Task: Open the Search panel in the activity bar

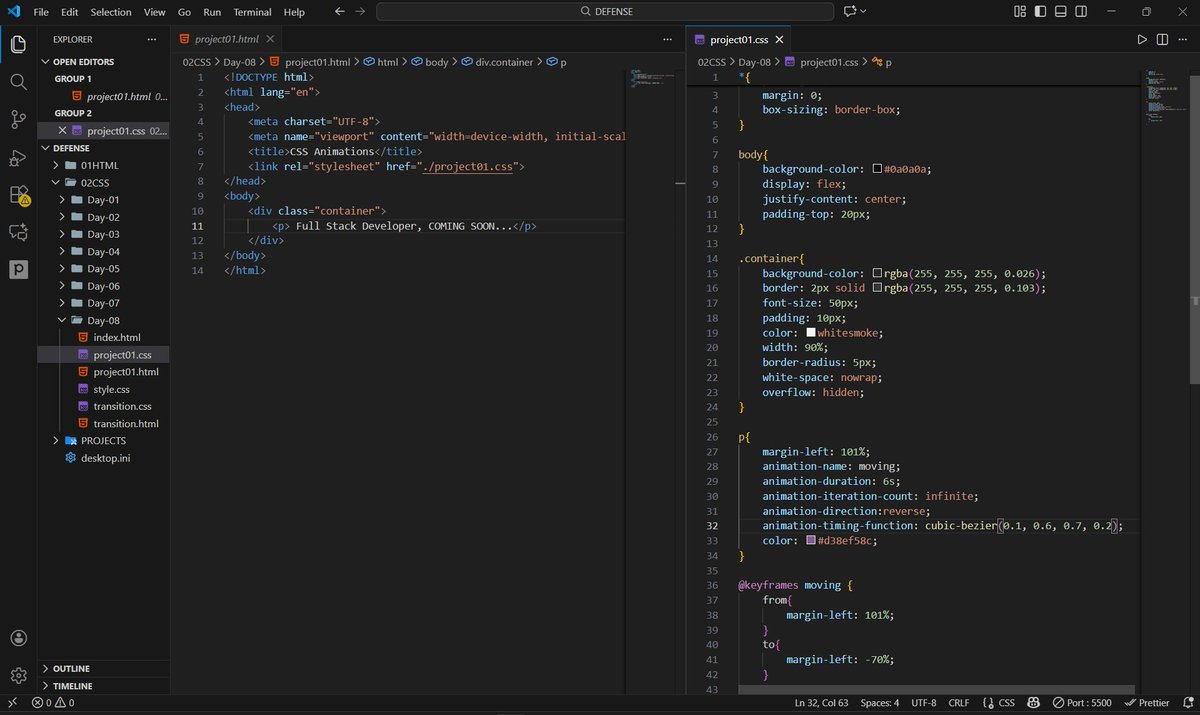Action: tap(18, 82)
